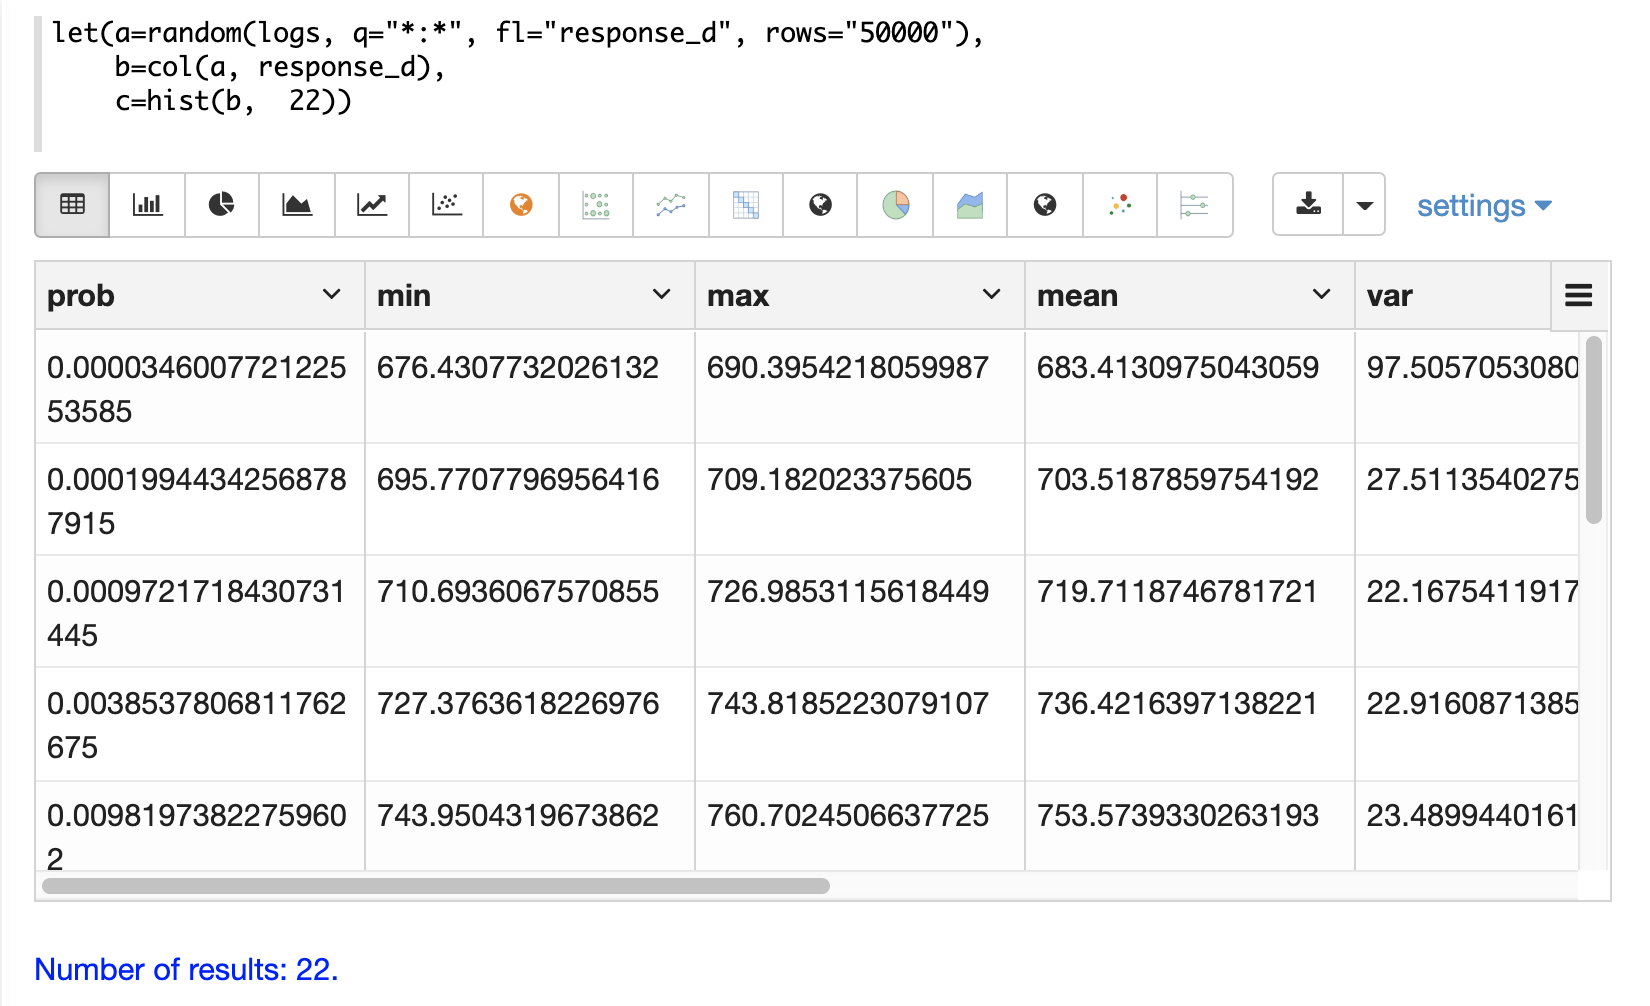The image size is (1650, 1006).
Task: Click the green range sliders chart icon
Action: [1194, 205]
